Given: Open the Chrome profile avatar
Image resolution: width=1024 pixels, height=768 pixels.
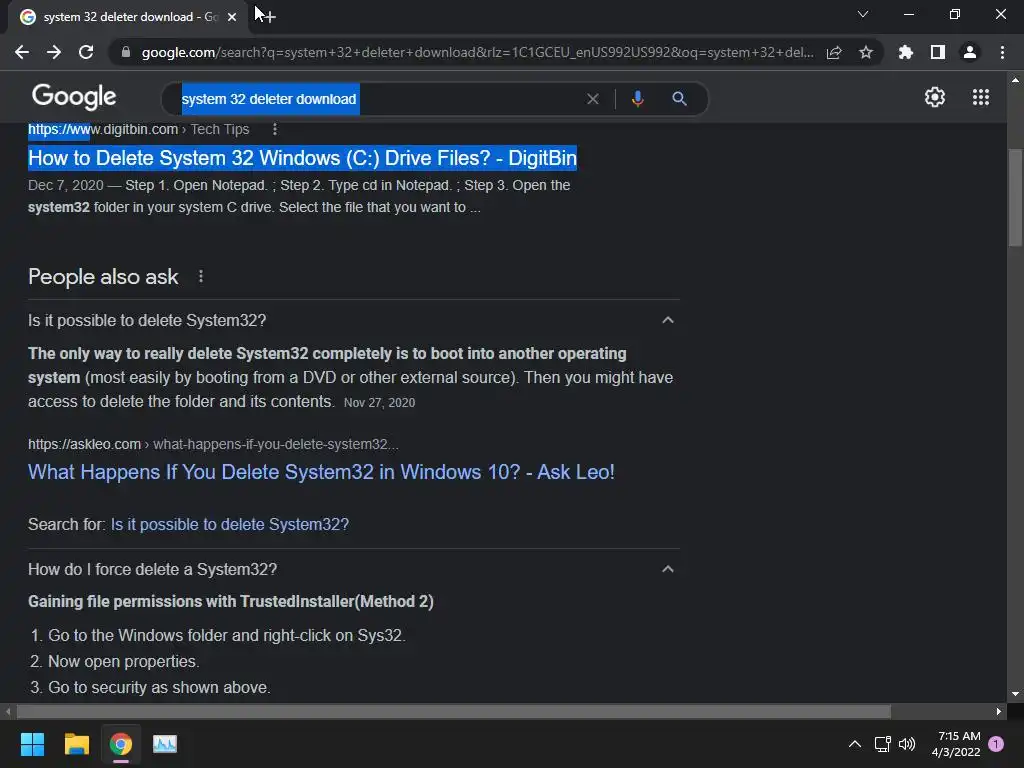Looking at the screenshot, I should (x=970, y=52).
